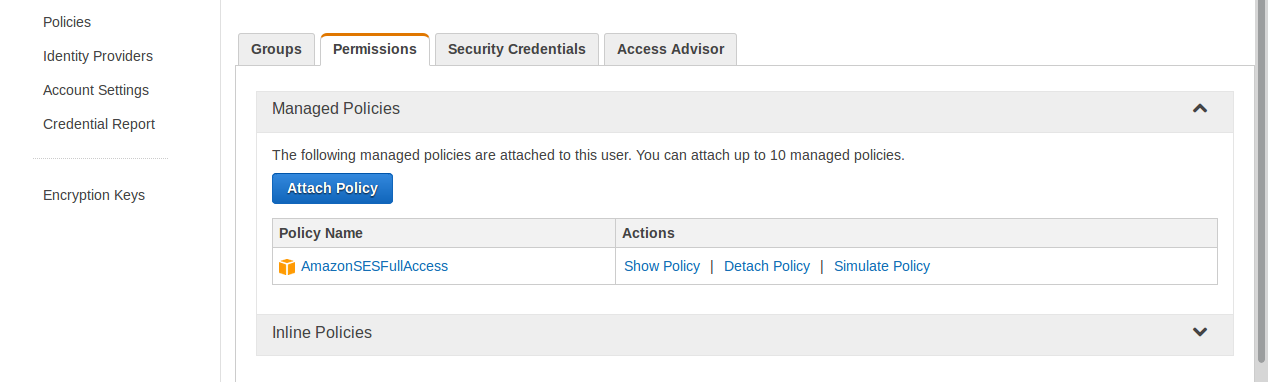Click the Attach Policy button

[332, 188]
